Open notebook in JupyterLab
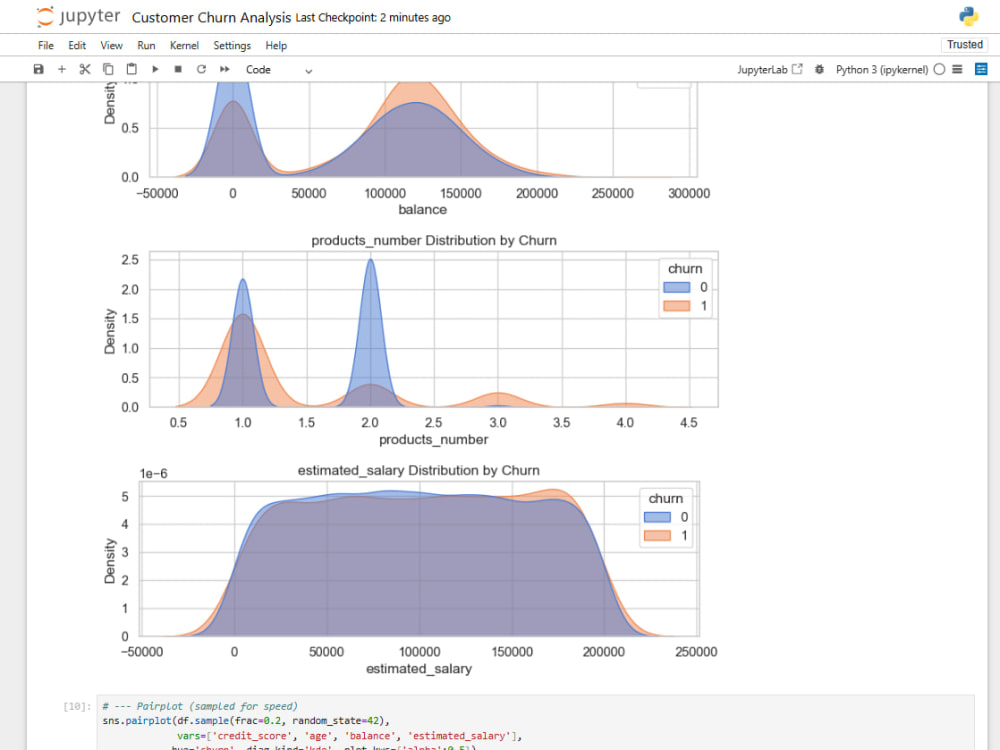This screenshot has width=1000, height=750. 770,70
